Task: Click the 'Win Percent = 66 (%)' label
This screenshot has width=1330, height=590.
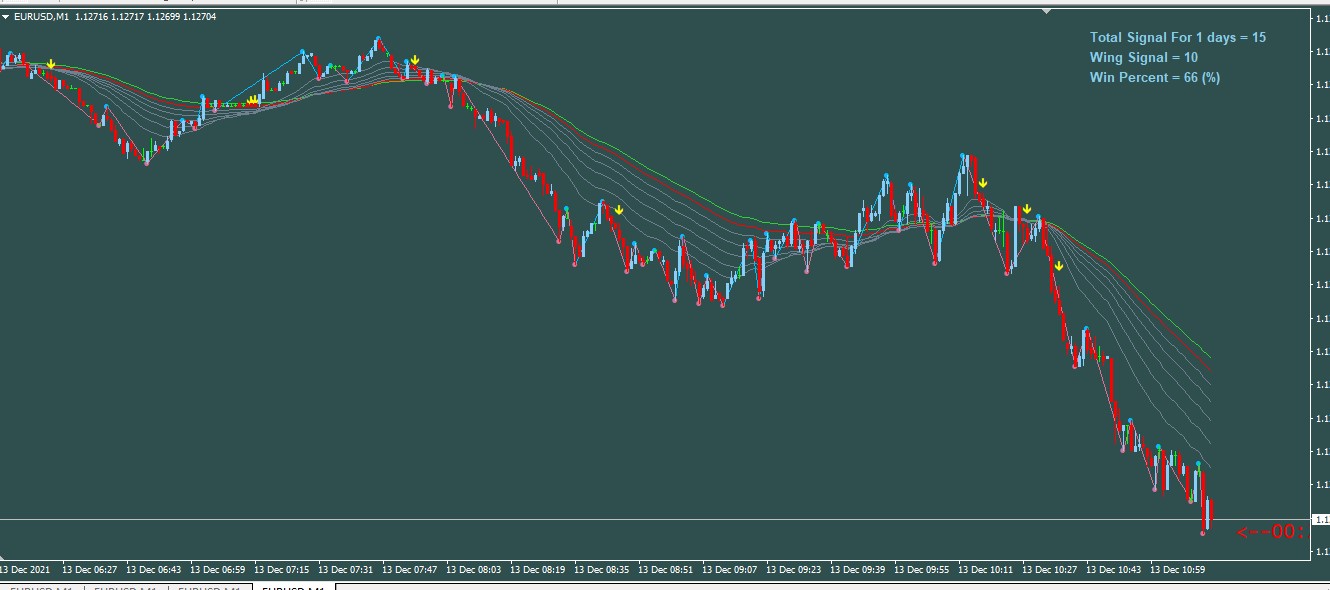Action: coord(1155,77)
